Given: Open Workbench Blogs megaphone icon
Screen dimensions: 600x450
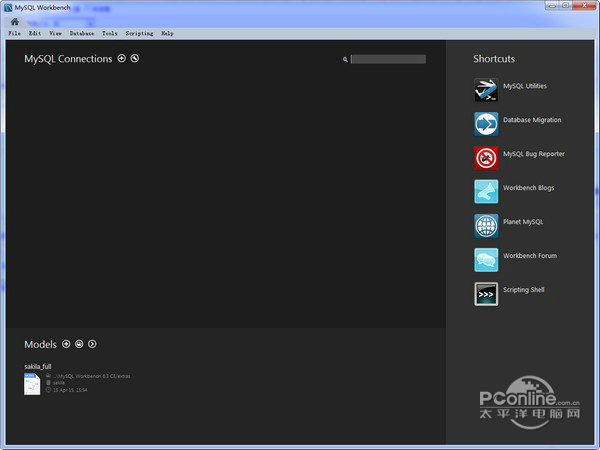Looking at the screenshot, I should (x=486, y=192).
